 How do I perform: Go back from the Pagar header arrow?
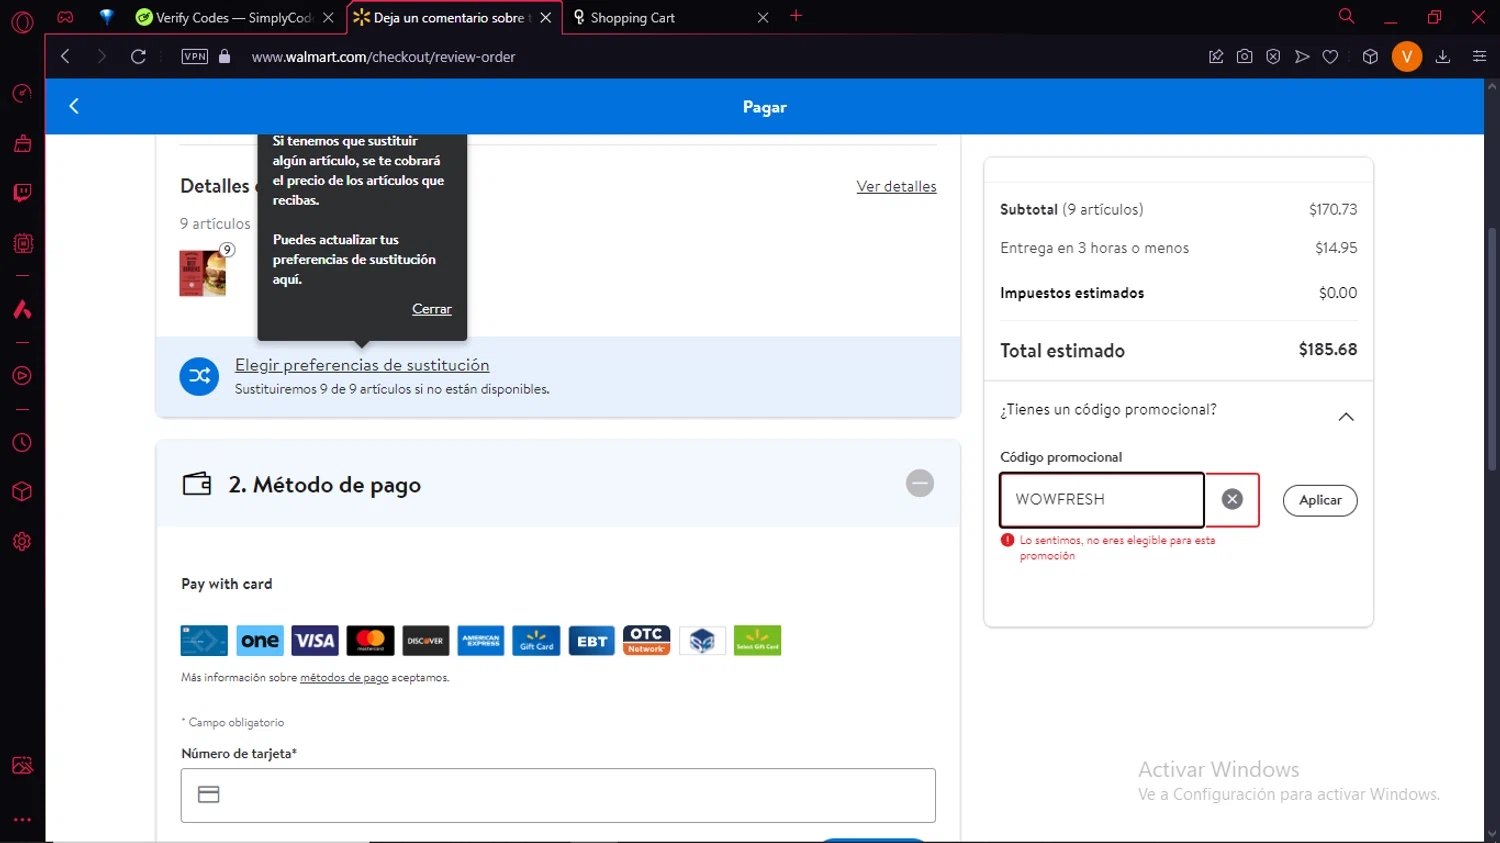(74, 106)
